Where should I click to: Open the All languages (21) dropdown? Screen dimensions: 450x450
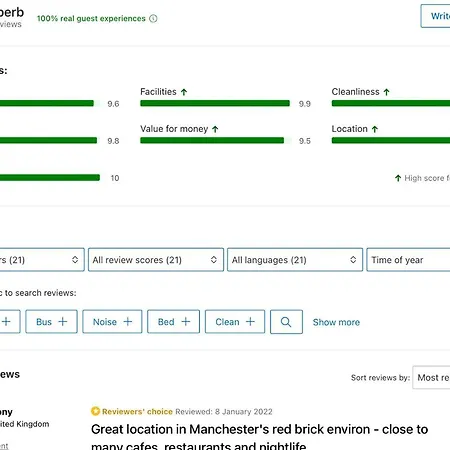click(x=295, y=260)
